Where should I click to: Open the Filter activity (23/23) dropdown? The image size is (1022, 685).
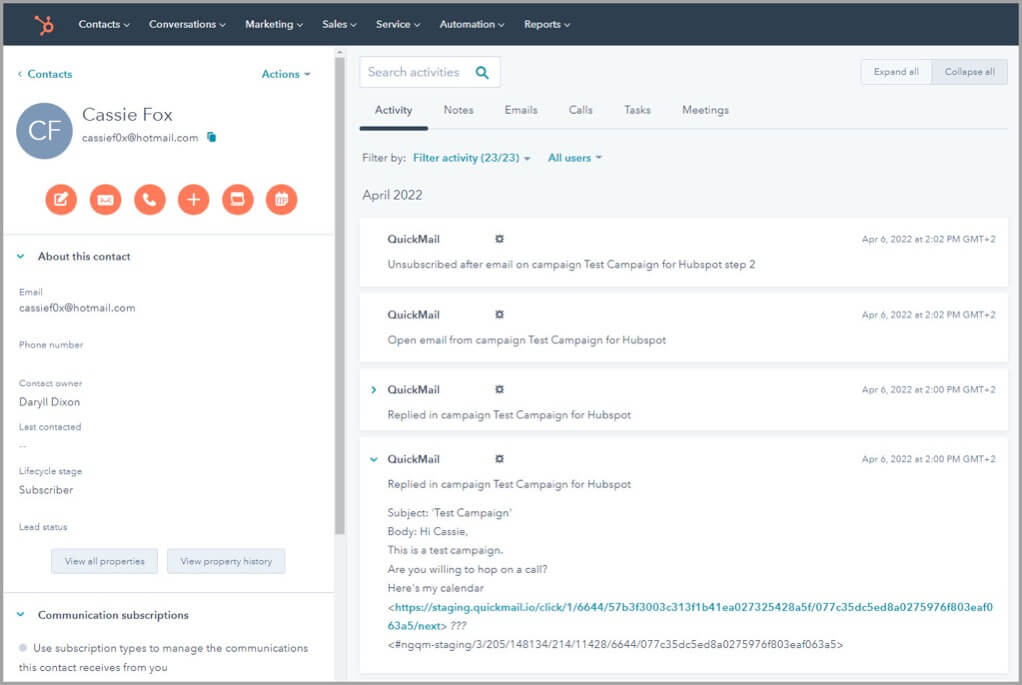coord(471,158)
